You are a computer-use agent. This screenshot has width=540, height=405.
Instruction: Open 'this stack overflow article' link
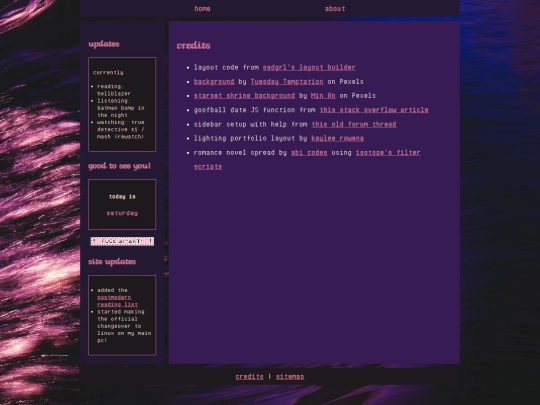pyautogui.click(x=374, y=110)
